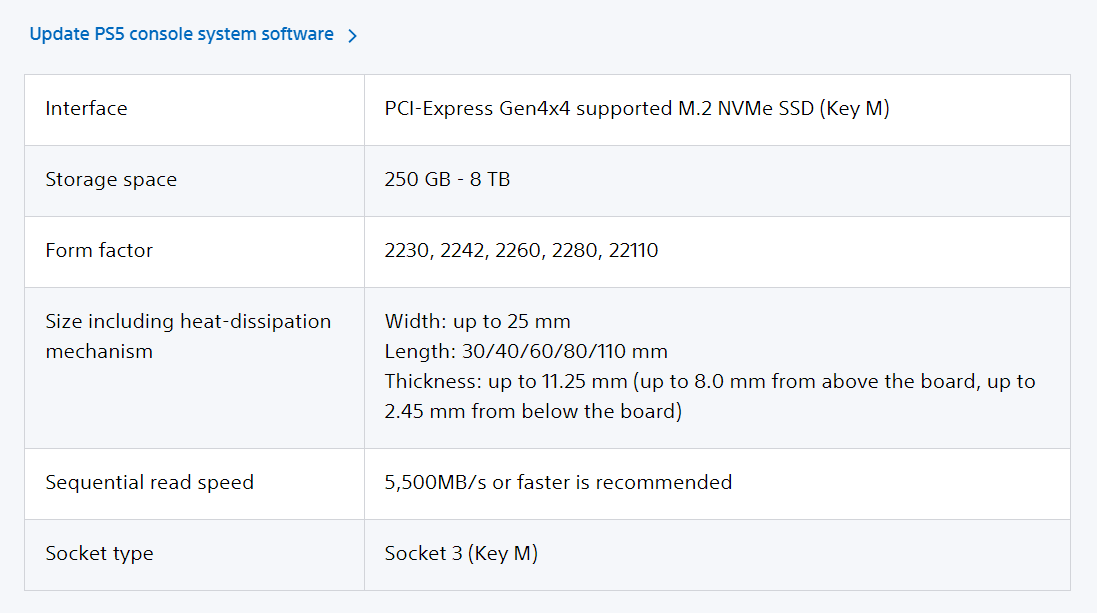Select the PCI-Express Gen4x4 M.2 NVMe SSD text
The height and width of the screenshot is (613, 1097).
pos(637,108)
